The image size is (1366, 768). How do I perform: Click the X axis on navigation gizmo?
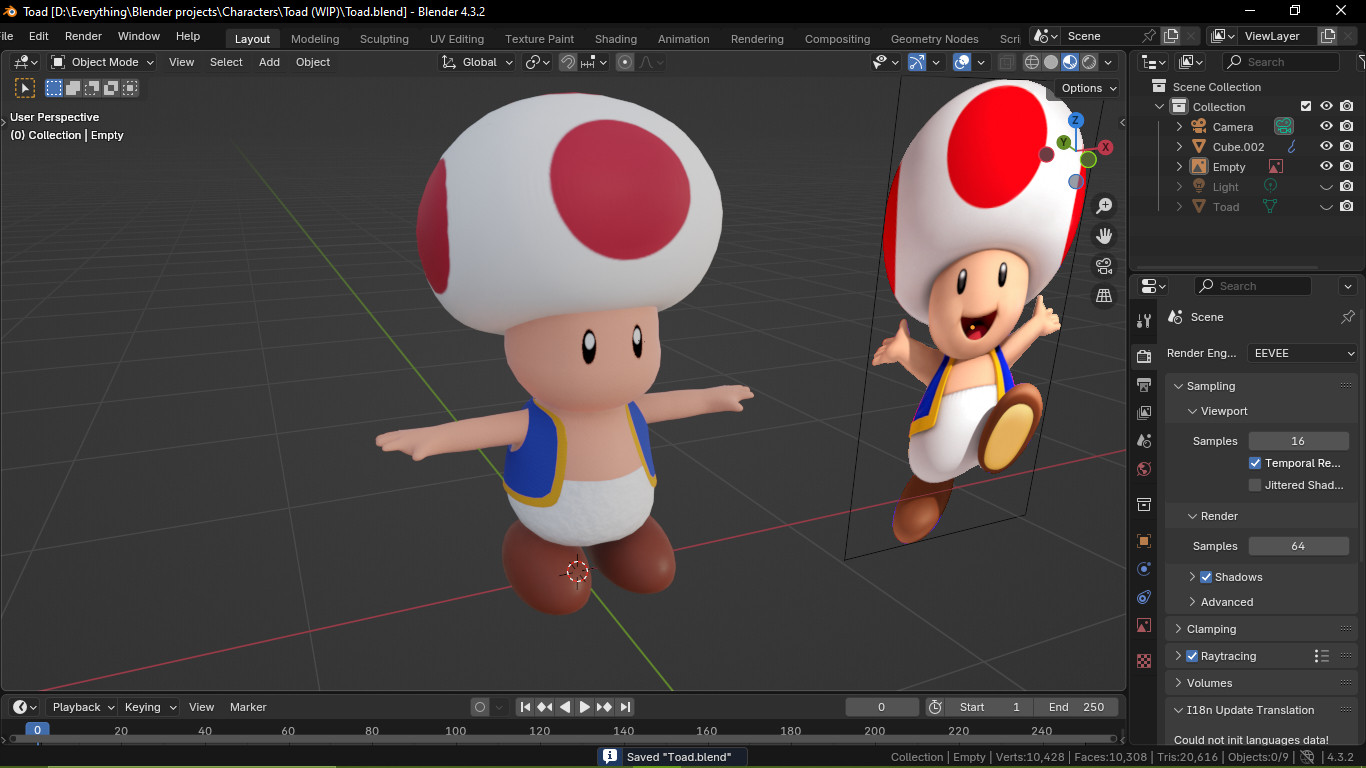point(1106,147)
